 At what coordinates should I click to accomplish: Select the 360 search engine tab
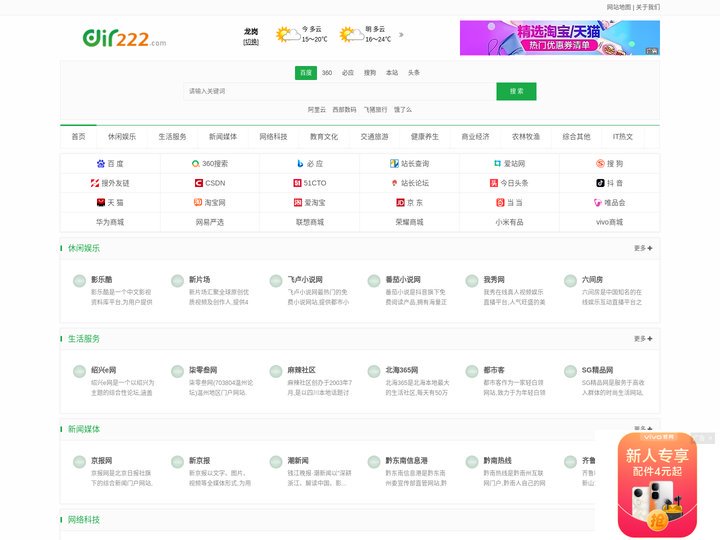[327, 73]
